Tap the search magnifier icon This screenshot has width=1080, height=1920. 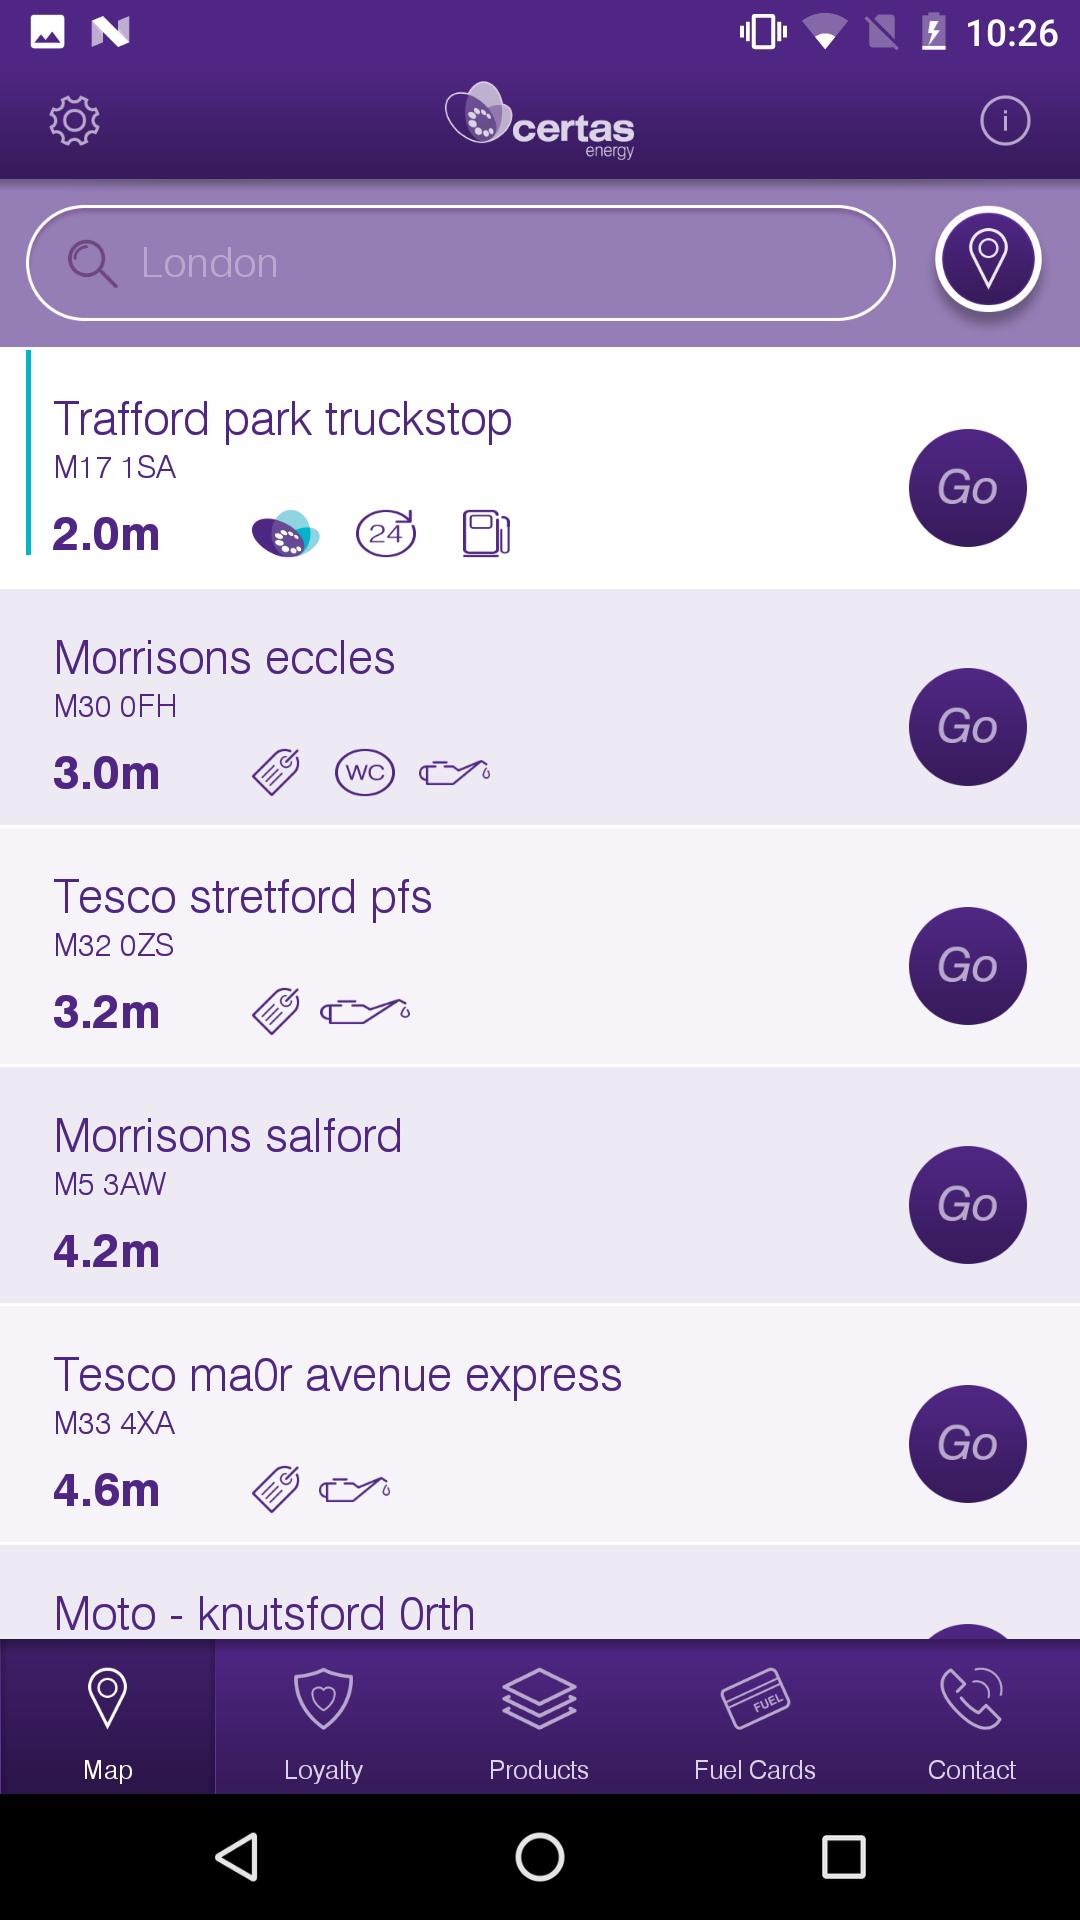coord(92,264)
